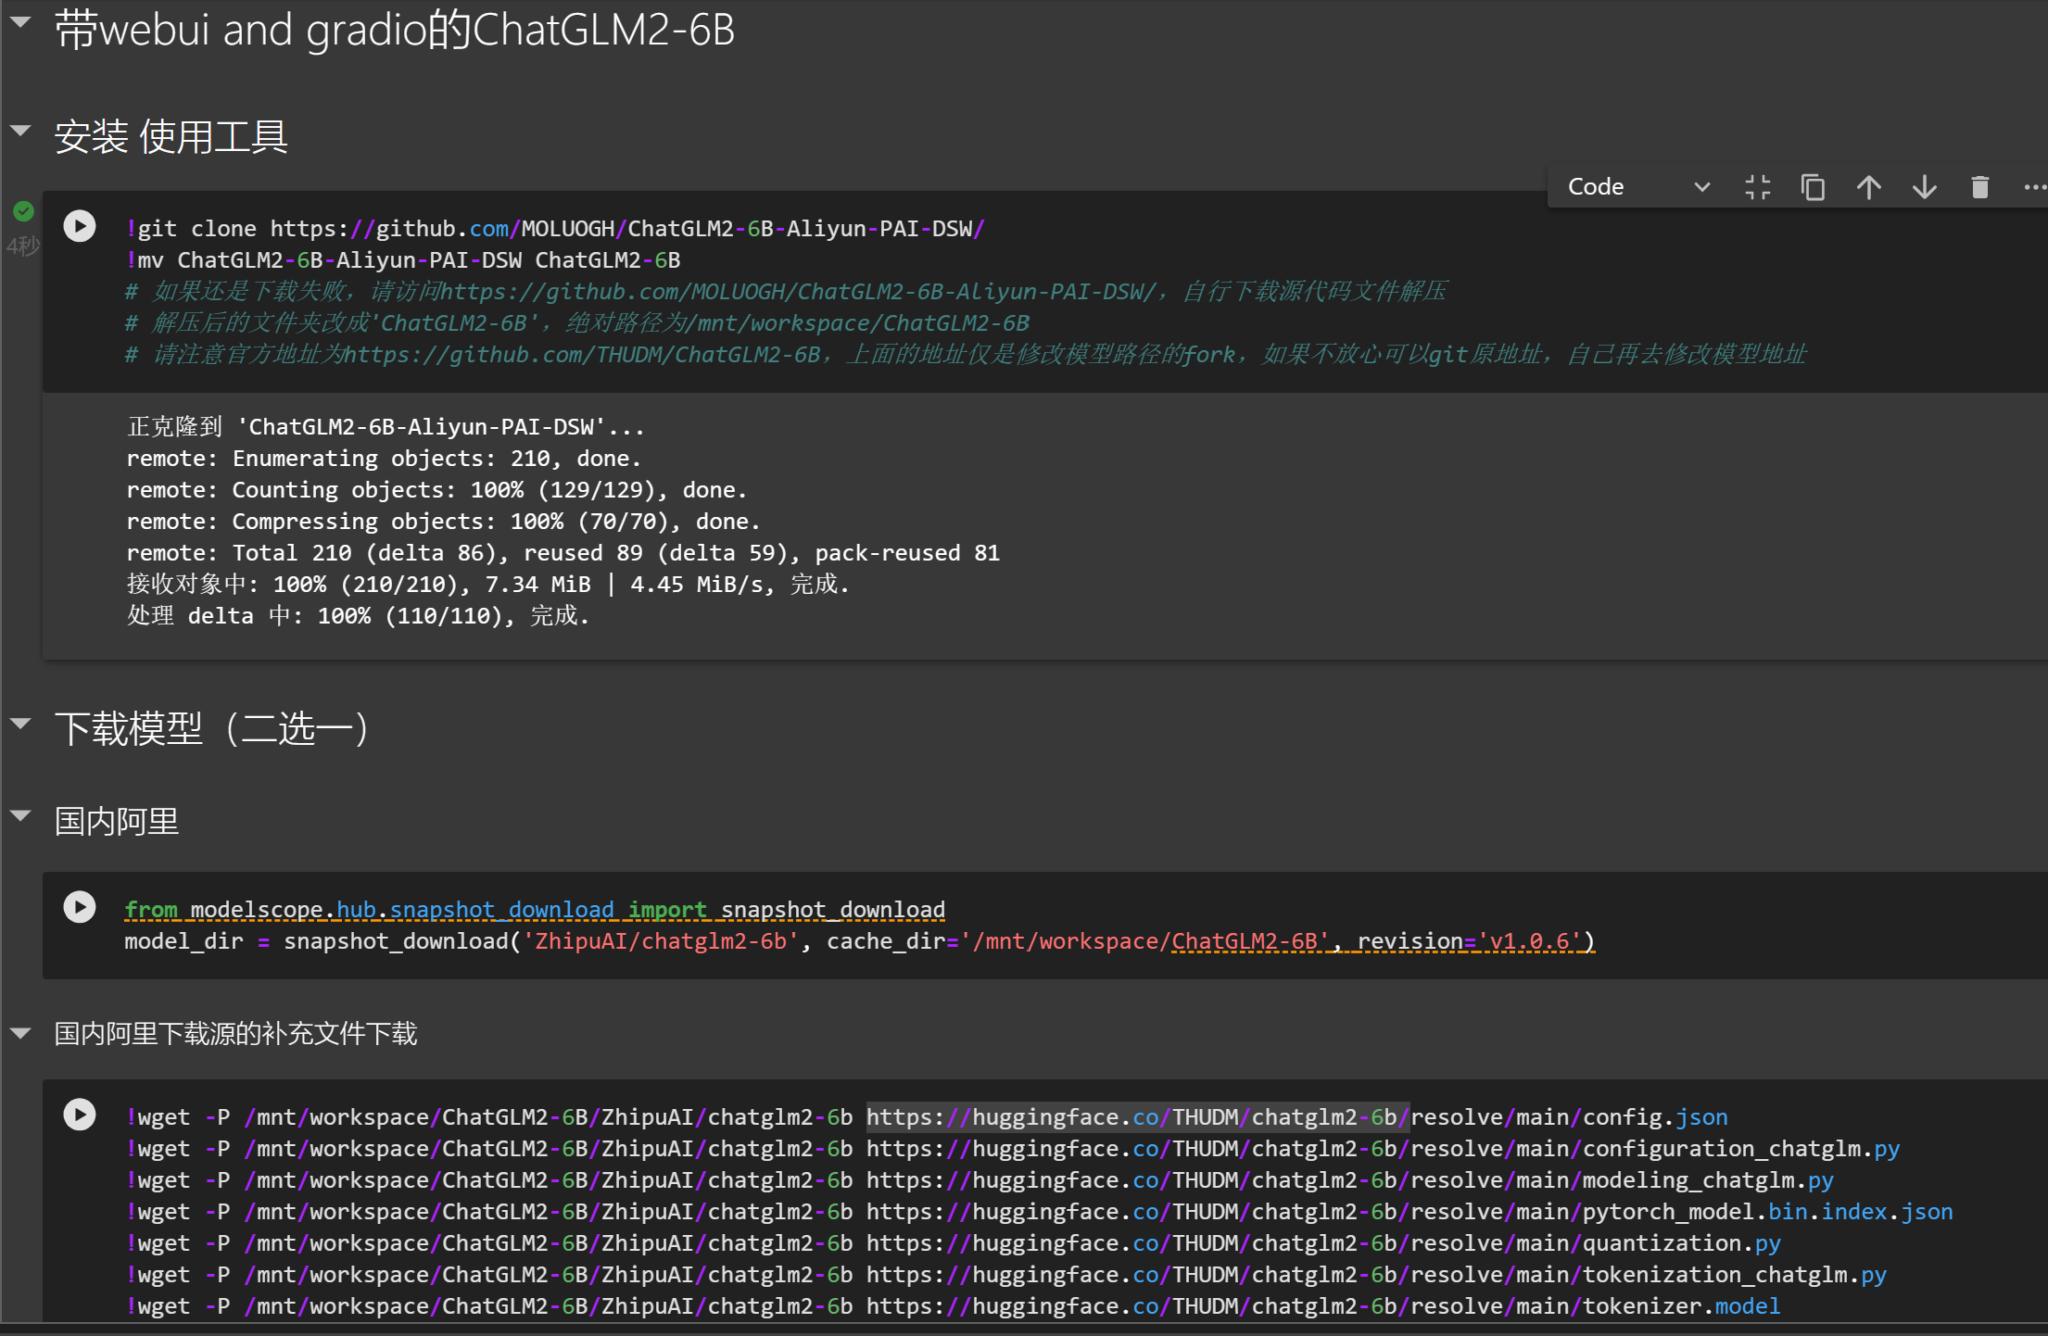Move the selected cell down
The image size is (2048, 1336).
[x=1924, y=187]
